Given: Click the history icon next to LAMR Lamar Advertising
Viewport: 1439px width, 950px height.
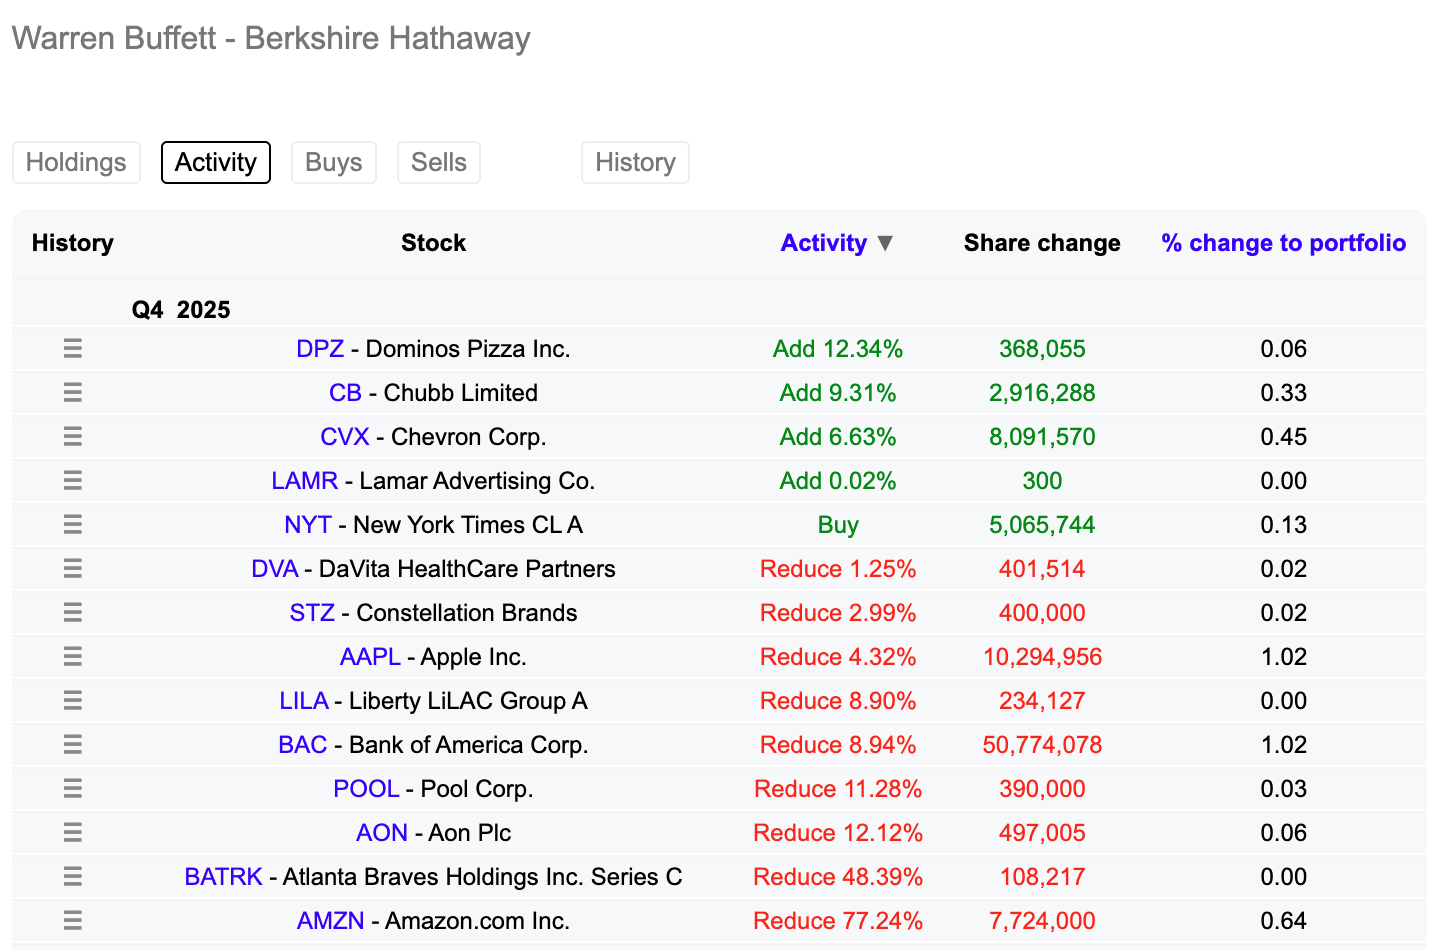Looking at the screenshot, I should [x=72, y=480].
